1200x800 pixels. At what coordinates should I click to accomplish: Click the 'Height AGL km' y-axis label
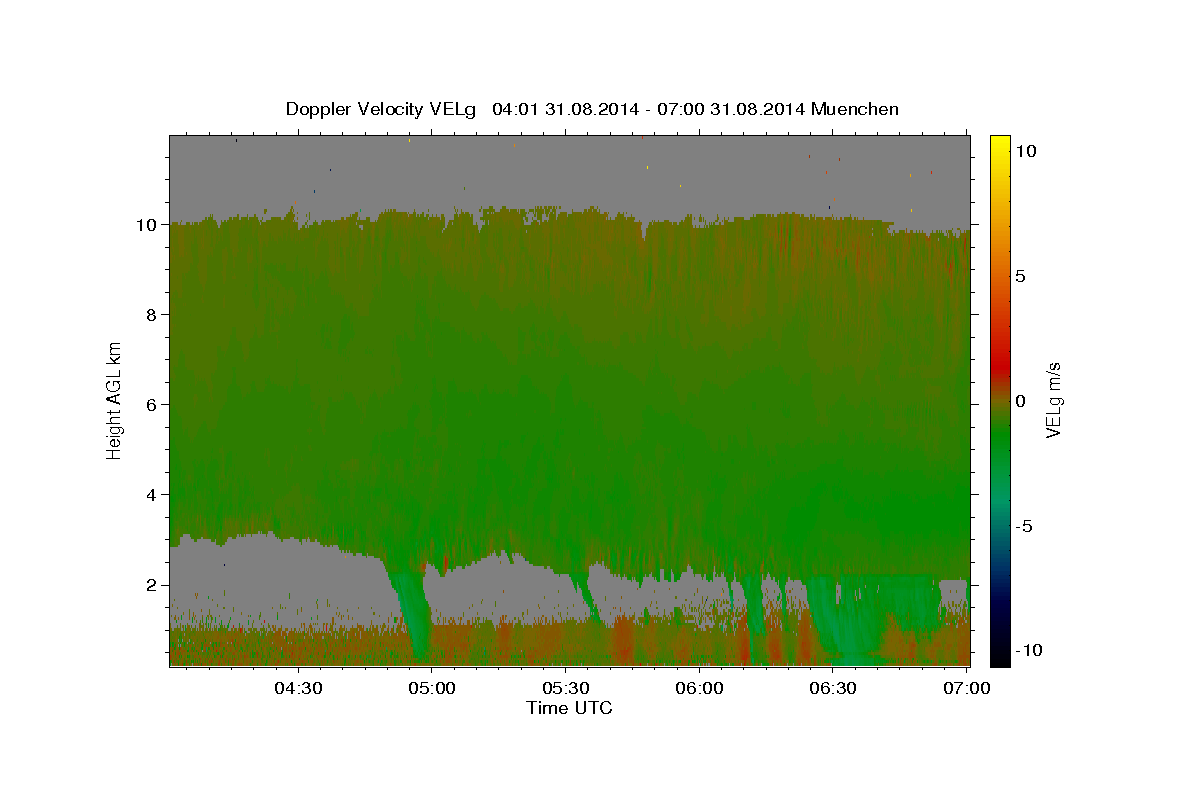(x=115, y=400)
